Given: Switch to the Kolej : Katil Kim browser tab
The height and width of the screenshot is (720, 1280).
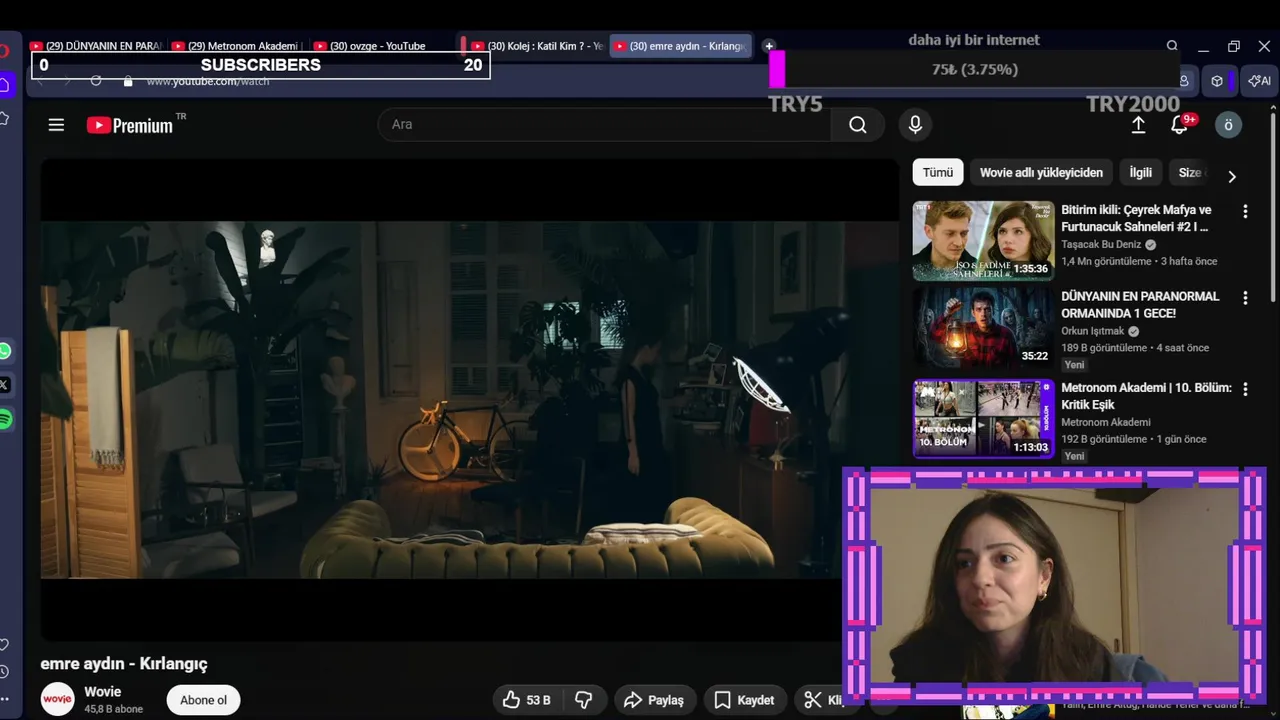Looking at the screenshot, I should click(x=536, y=46).
